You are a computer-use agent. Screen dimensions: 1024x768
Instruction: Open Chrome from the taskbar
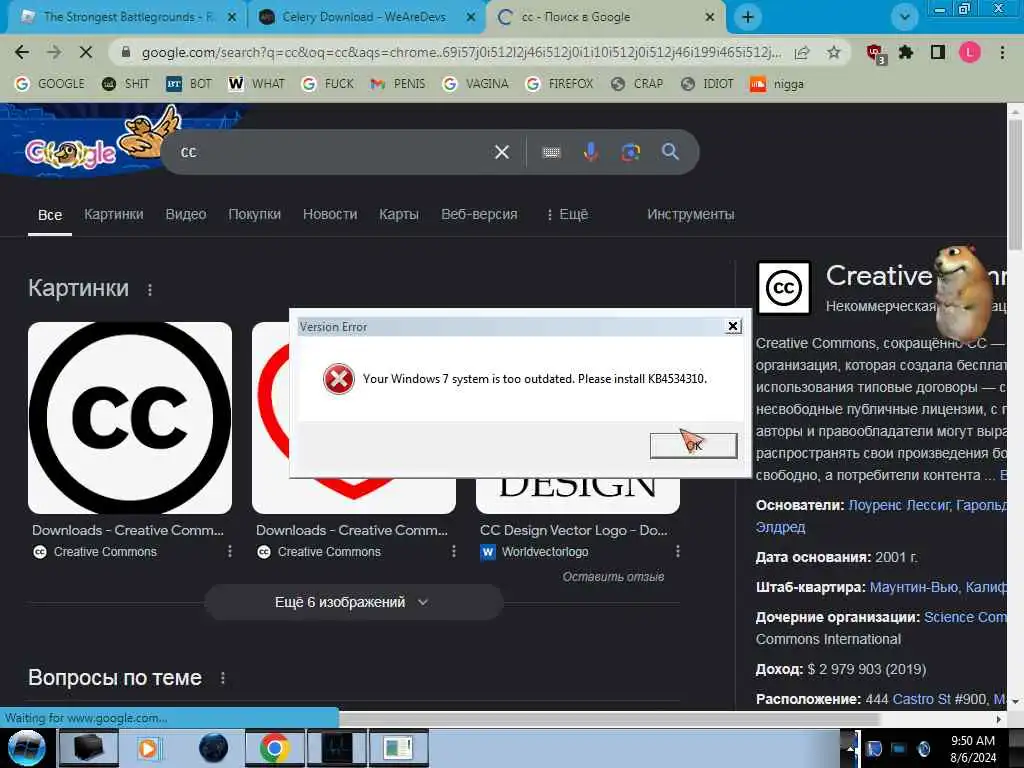click(x=274, y=748)
